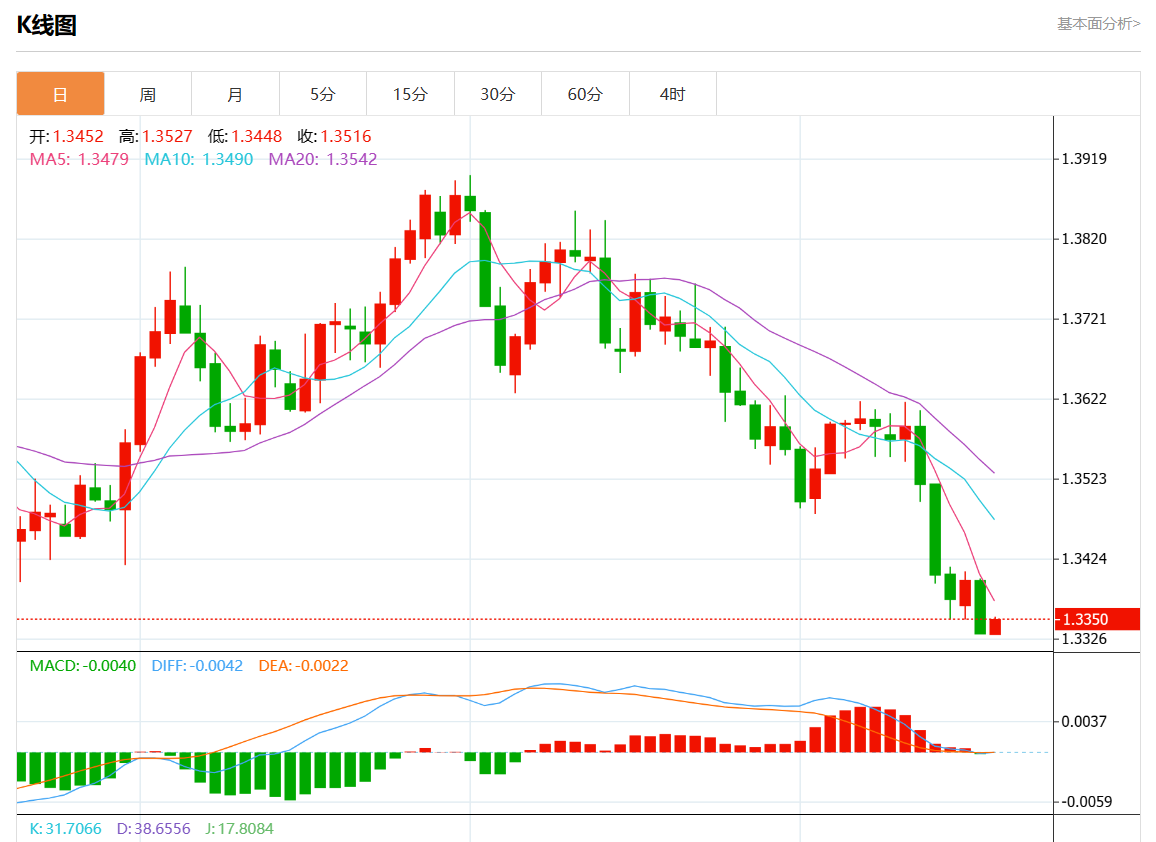Switch to the 周 weekly tab

coord(147,94)
